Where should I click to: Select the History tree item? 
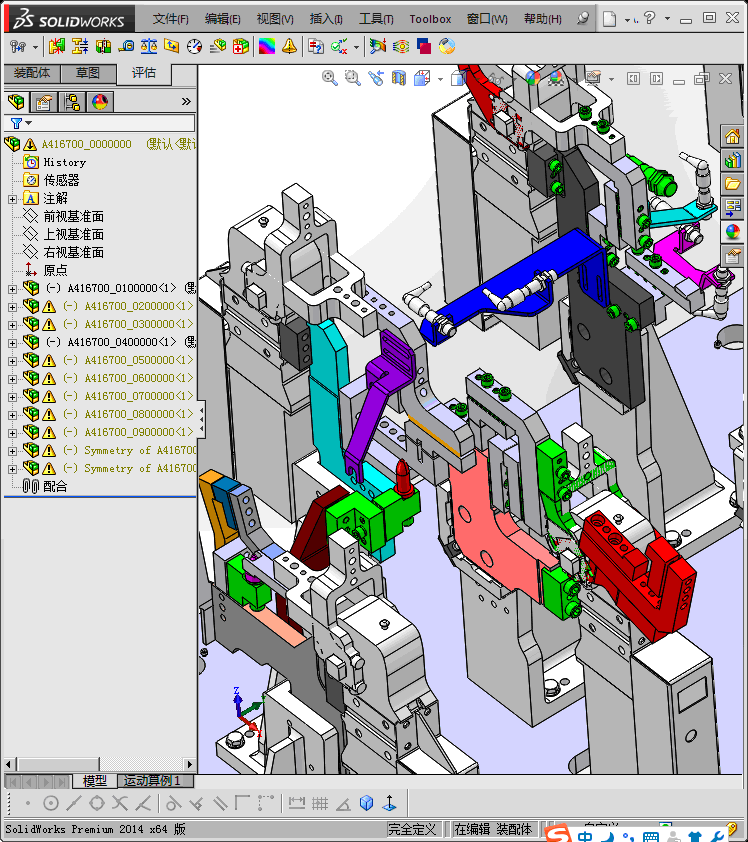(x=64, y=162)
